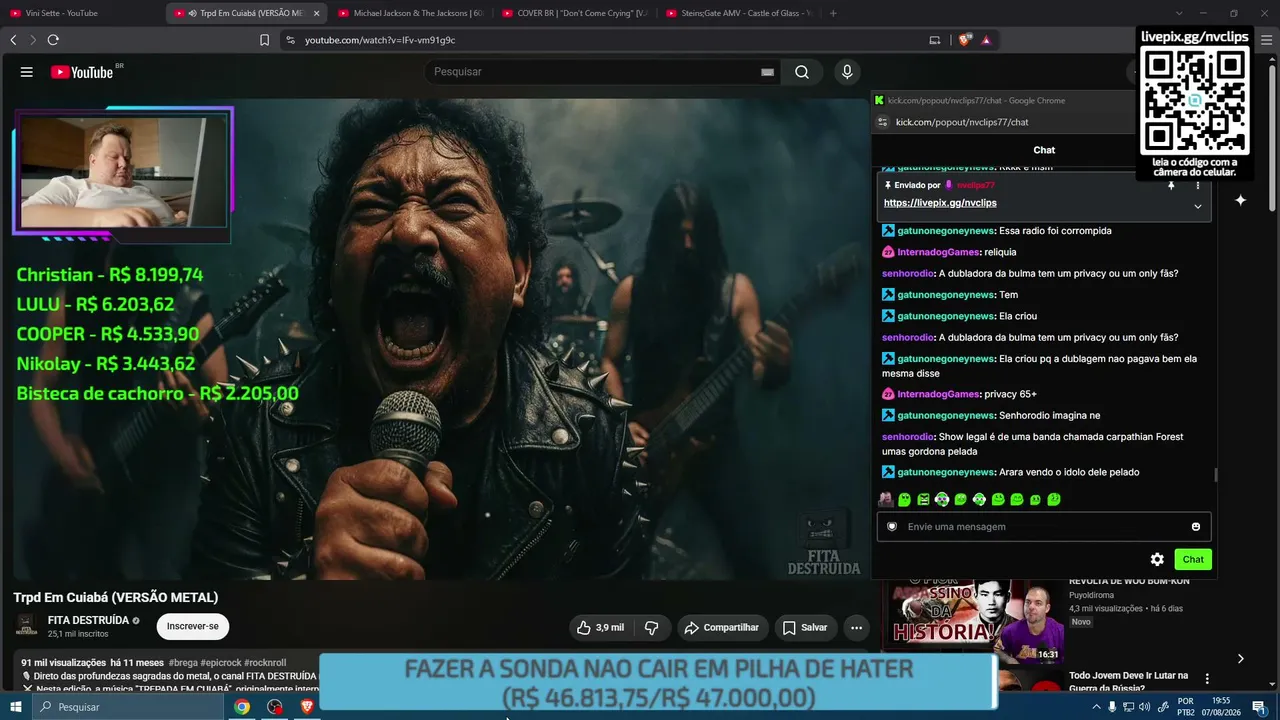The image size is (1280, 720).
Task: Open the cast media icon in address bar
Action: click(935, 40)
